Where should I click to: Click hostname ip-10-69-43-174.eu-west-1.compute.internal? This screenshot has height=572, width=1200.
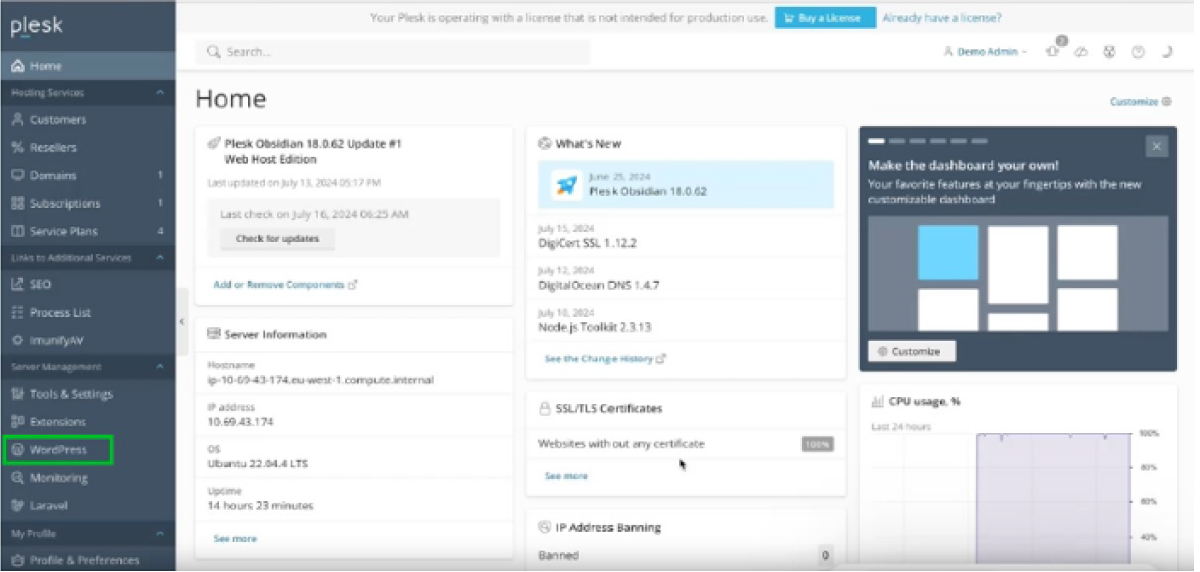320,380
